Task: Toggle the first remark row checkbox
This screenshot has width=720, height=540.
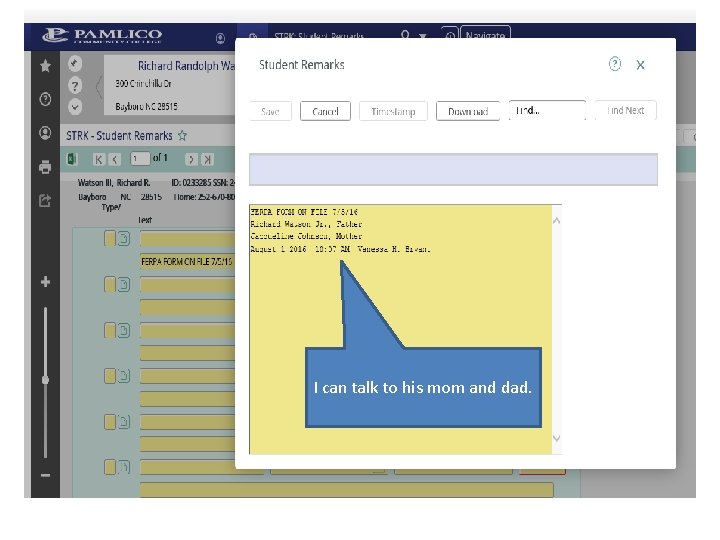Action: [x=110, y=238]
